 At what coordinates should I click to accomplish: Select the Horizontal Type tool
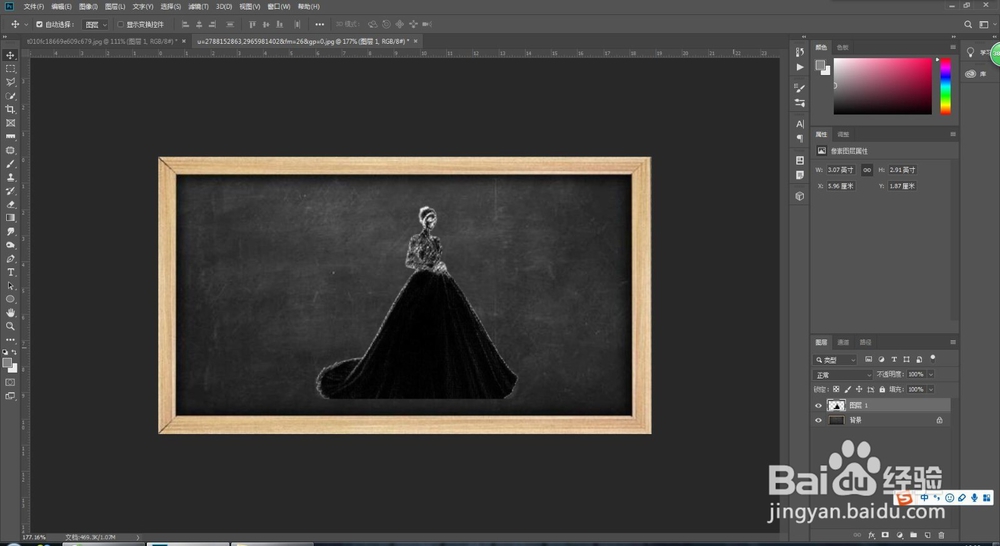pos(11,272)
